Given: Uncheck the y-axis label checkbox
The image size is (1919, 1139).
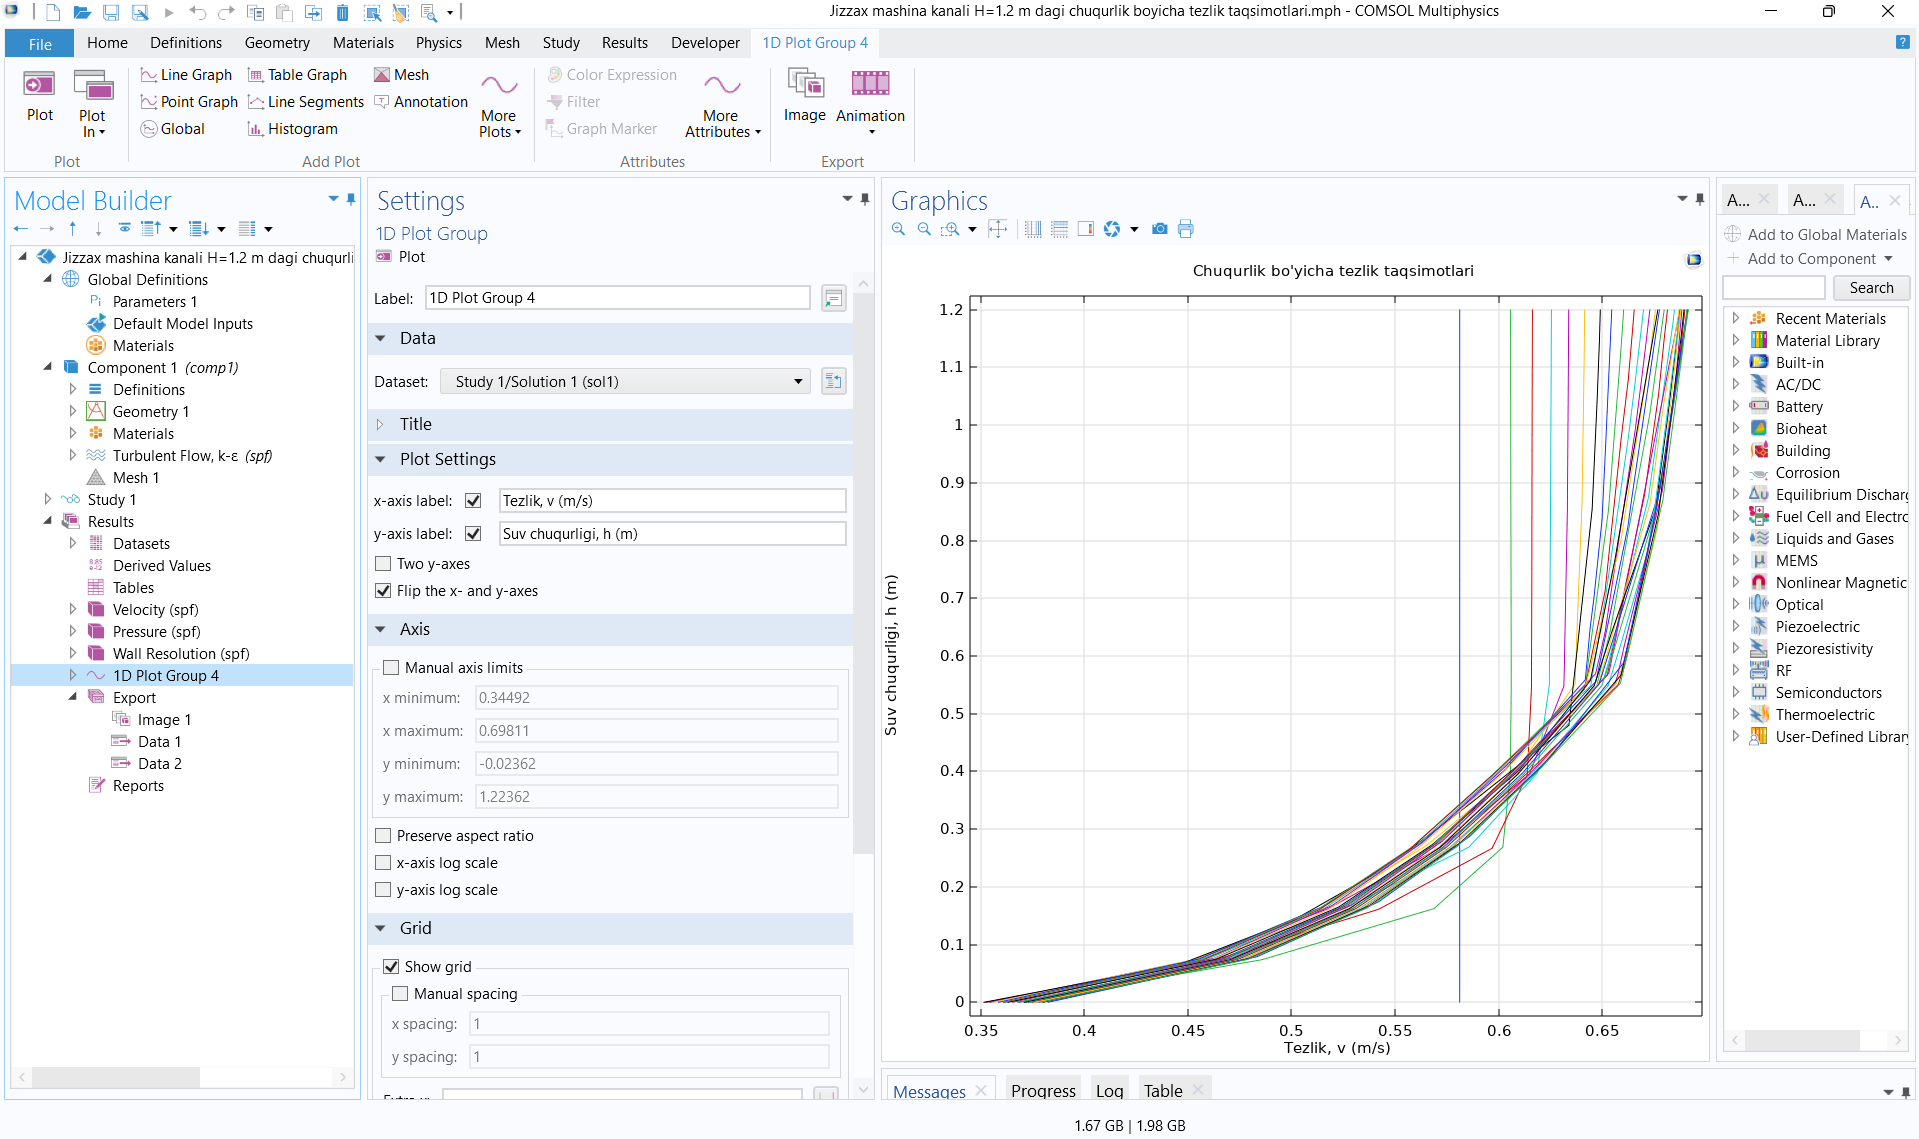Looking at the screenshot, I should [473, 534].
